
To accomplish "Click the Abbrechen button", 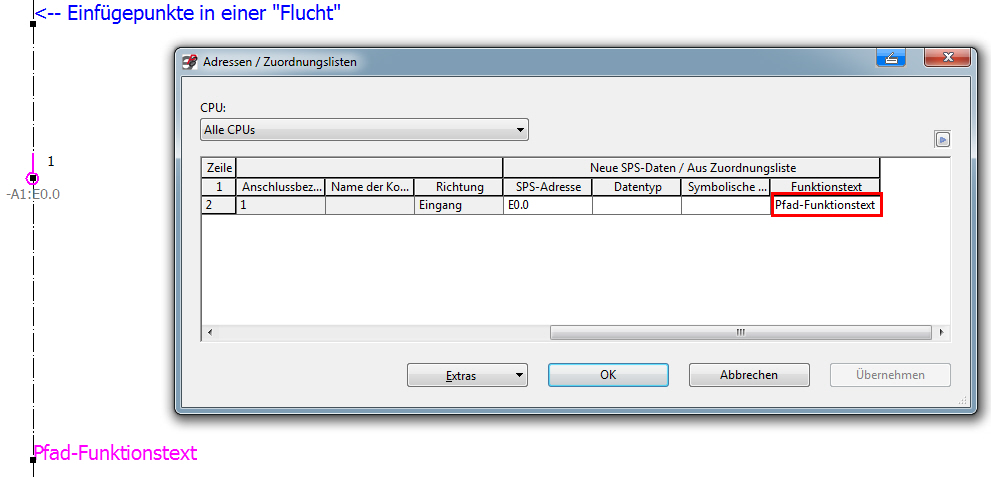I will (x=749, y=375).
